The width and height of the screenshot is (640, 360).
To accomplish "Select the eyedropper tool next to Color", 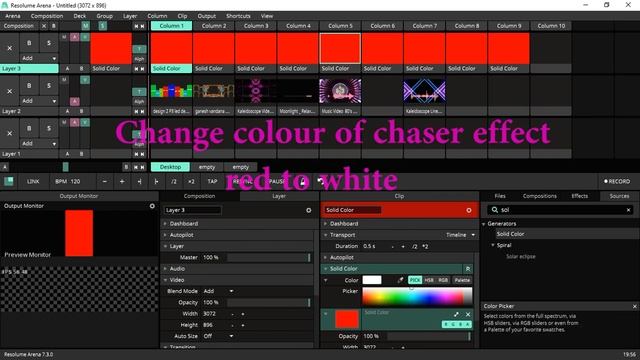I will coord(400,280).
